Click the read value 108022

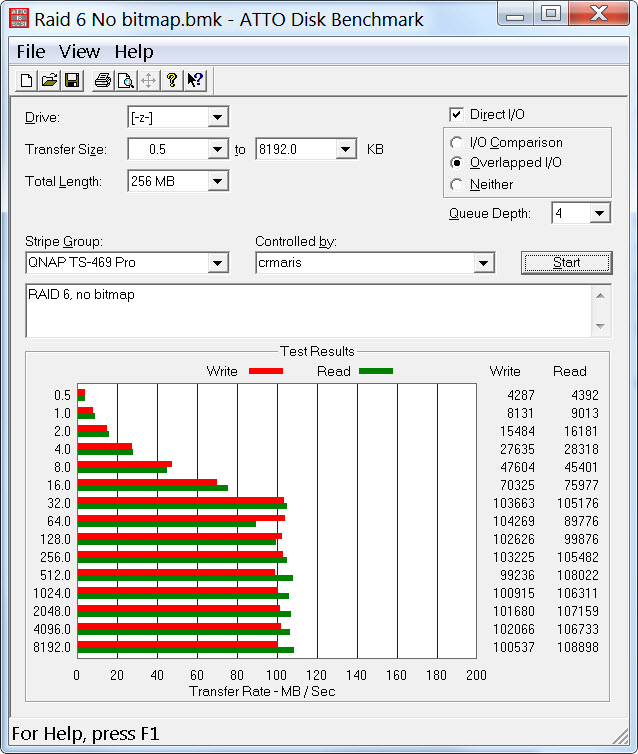point(577,575)
